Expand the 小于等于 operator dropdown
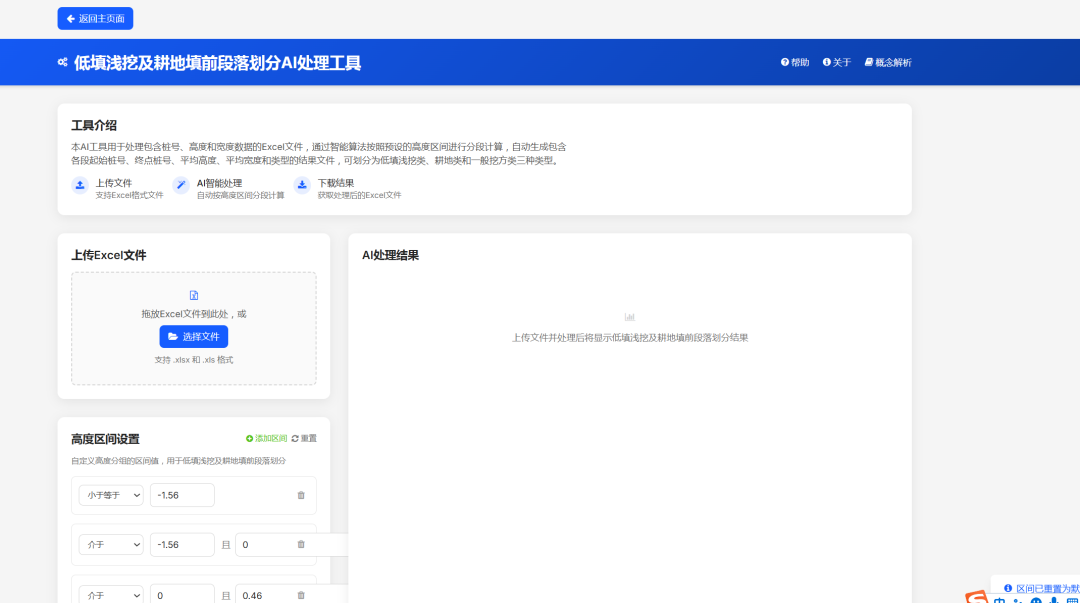 (x=111, y=495)
